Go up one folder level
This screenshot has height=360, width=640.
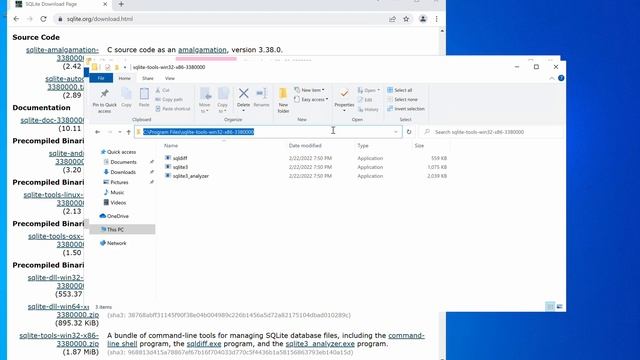click(x=129, y=132)
